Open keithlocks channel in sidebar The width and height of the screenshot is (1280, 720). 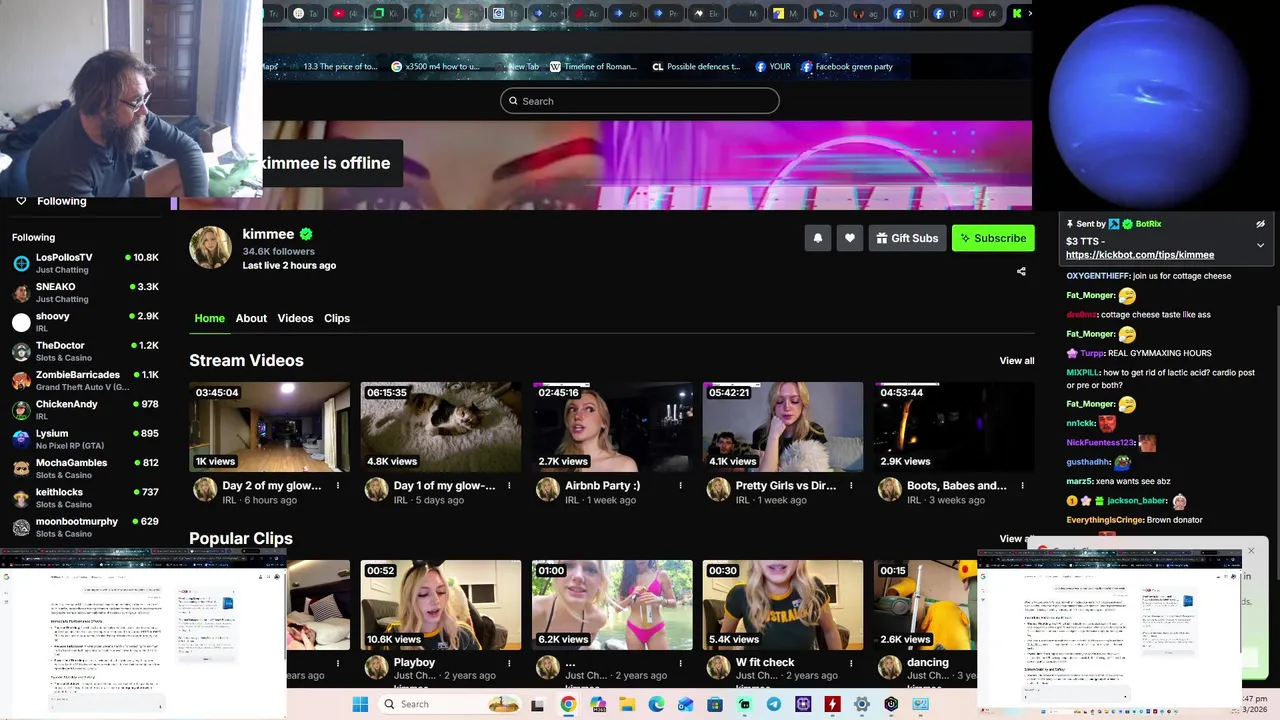[x=86, y=497]
